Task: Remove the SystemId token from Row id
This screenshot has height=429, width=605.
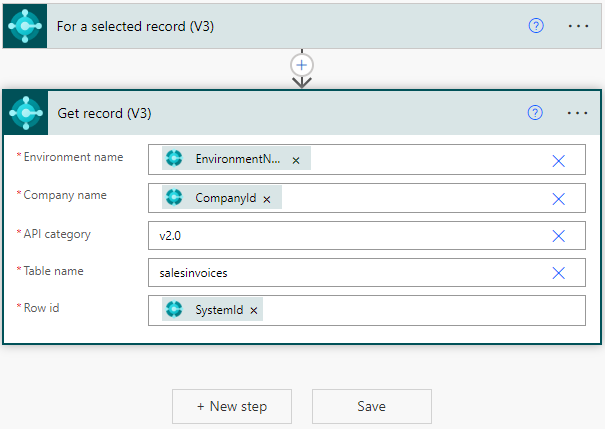Action: tap(254, 311)
